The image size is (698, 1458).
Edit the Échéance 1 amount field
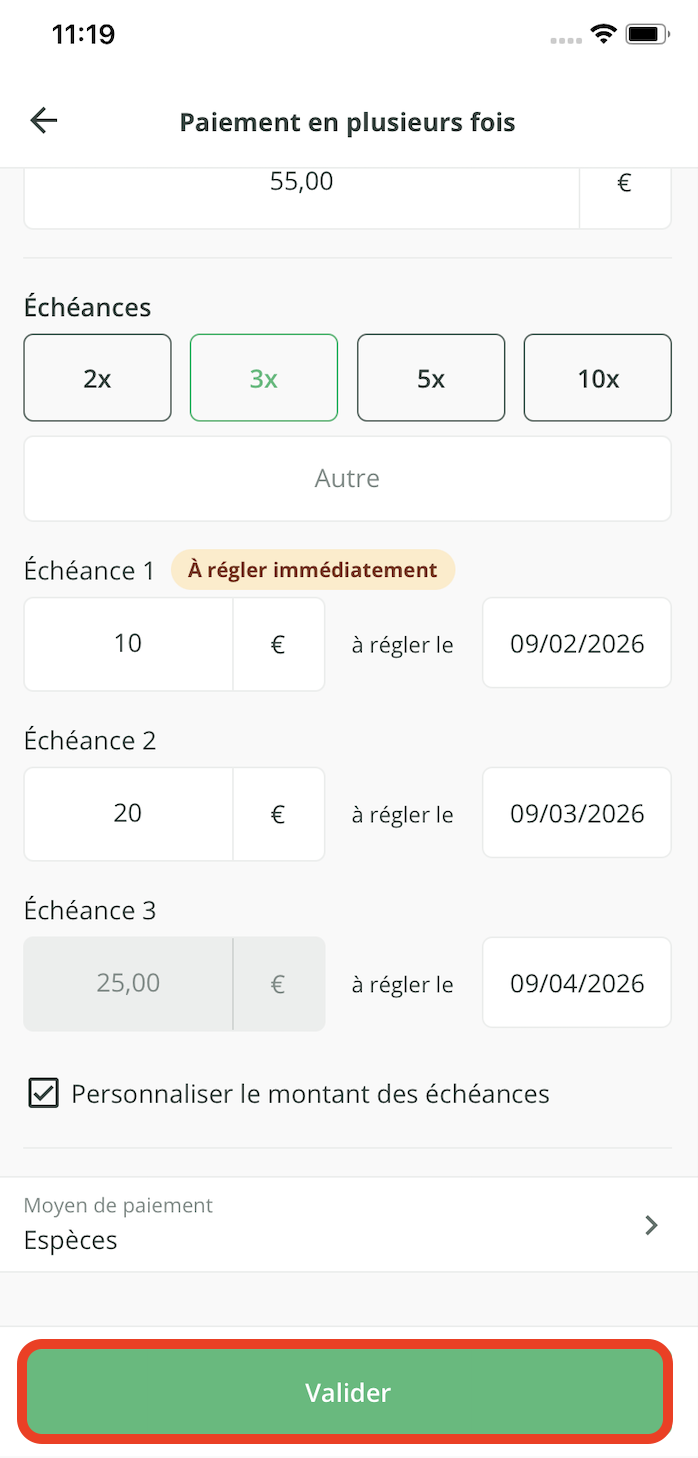point(128,644)
